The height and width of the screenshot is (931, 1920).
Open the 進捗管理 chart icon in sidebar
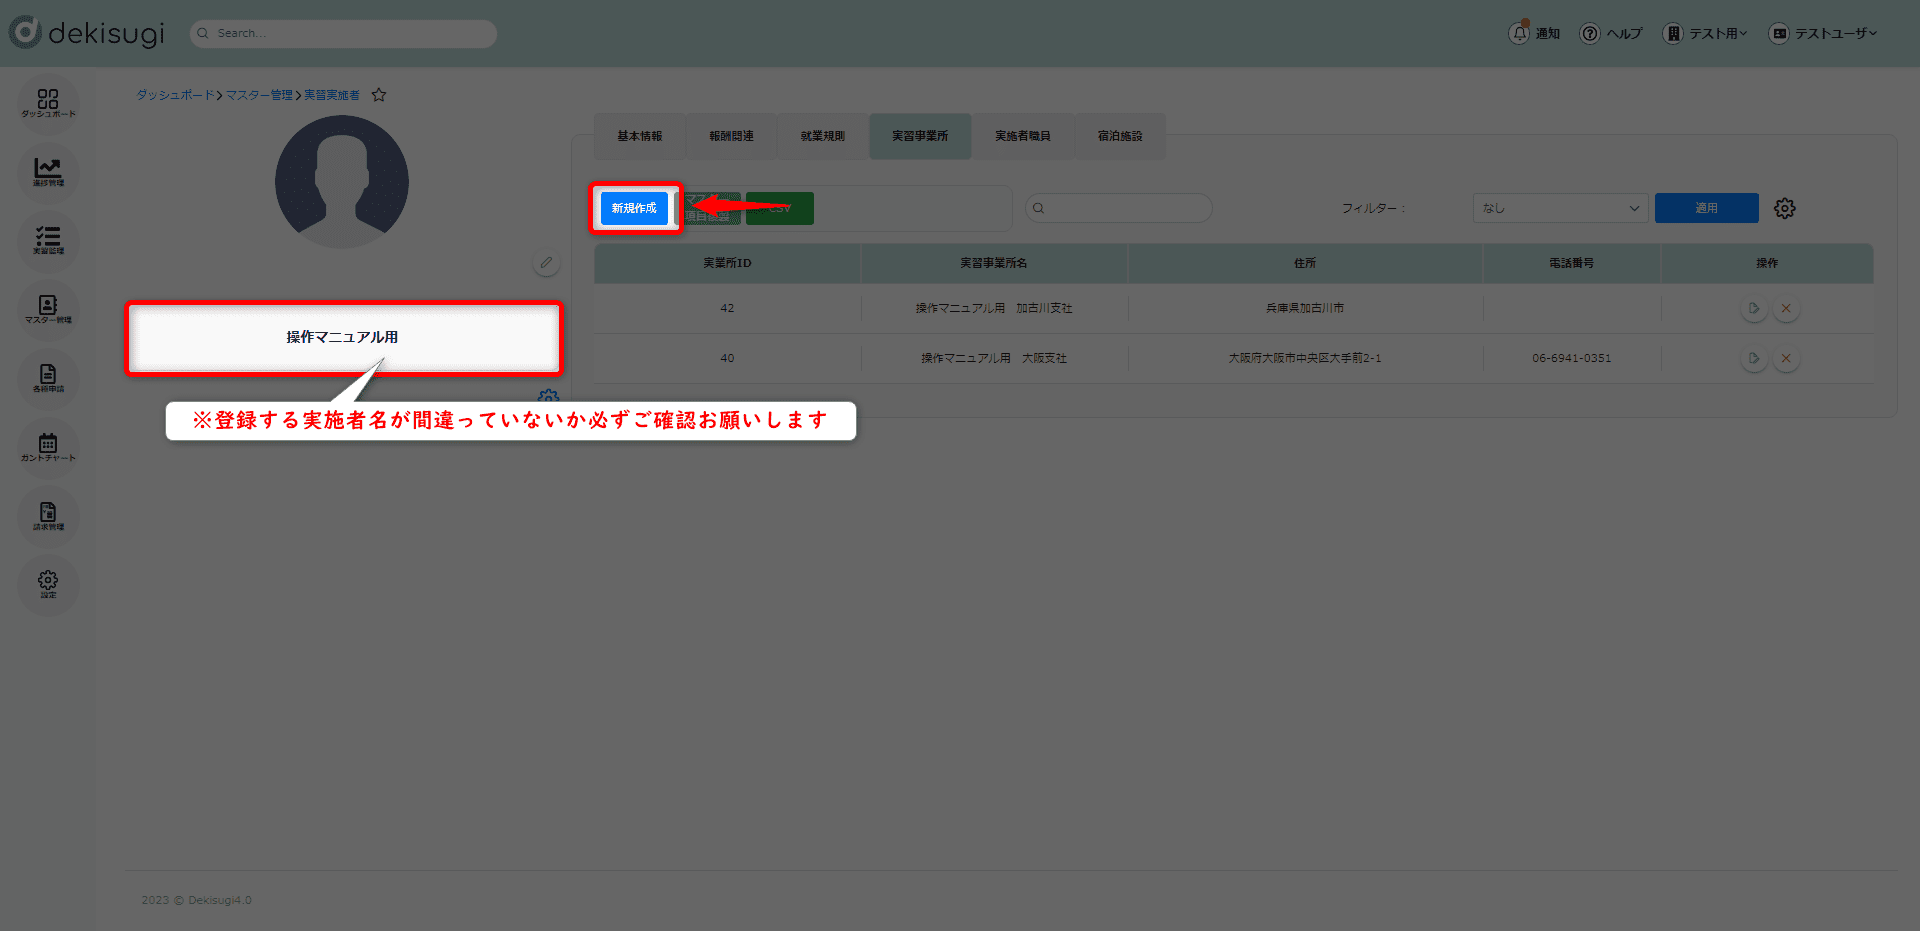(48, 172)
